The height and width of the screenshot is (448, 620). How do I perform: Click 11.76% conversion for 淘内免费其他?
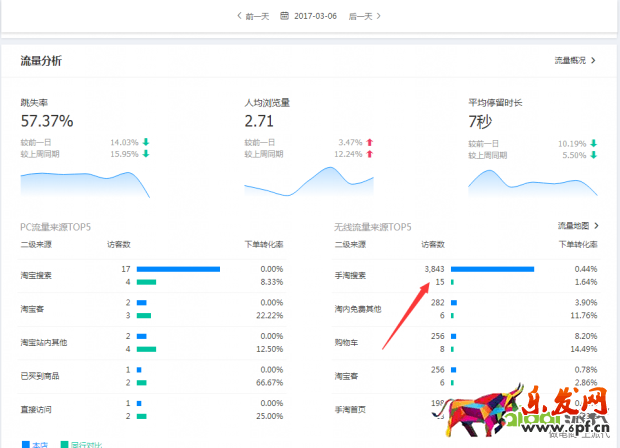coord(584,316)
